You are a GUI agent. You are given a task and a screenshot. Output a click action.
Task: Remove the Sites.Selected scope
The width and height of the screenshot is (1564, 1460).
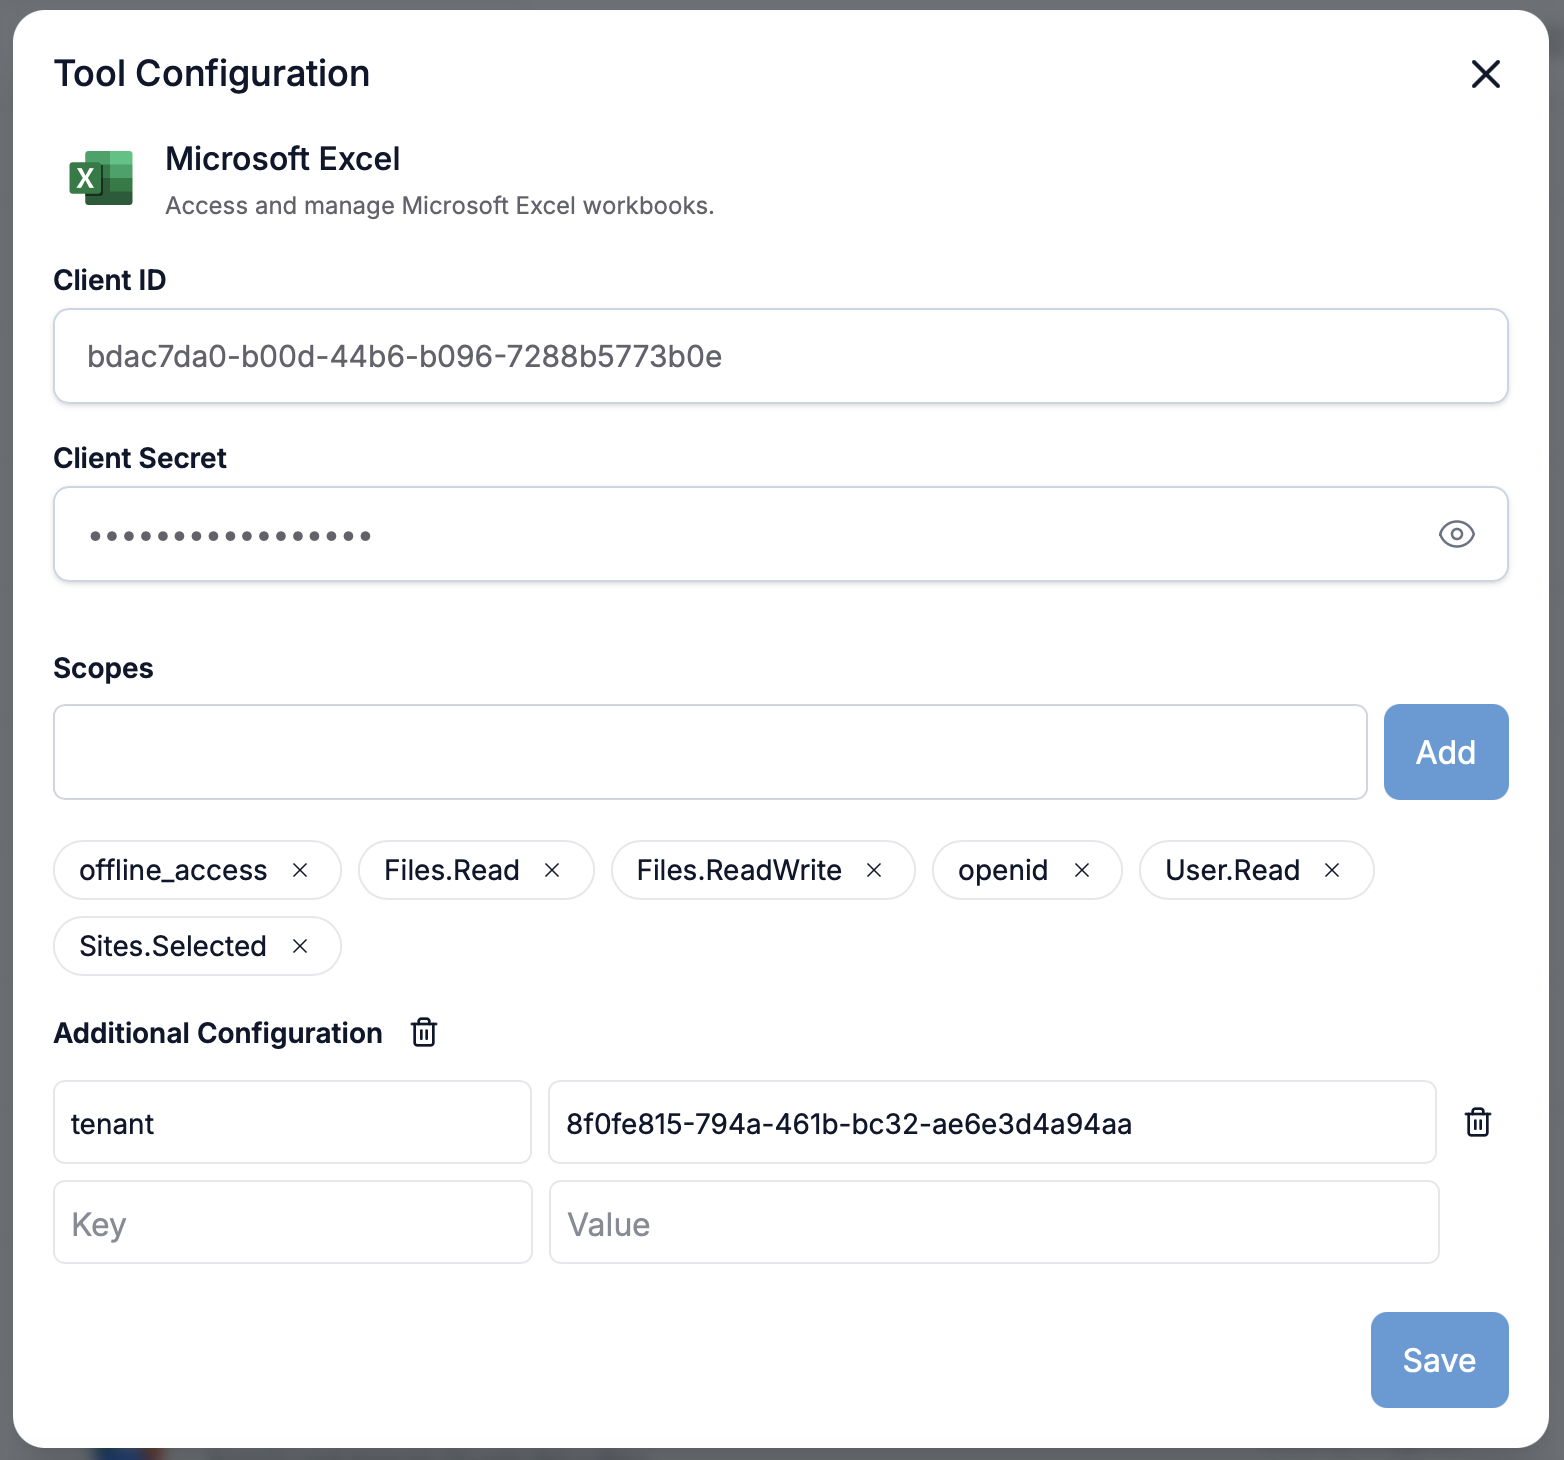[x=300, y=947]
